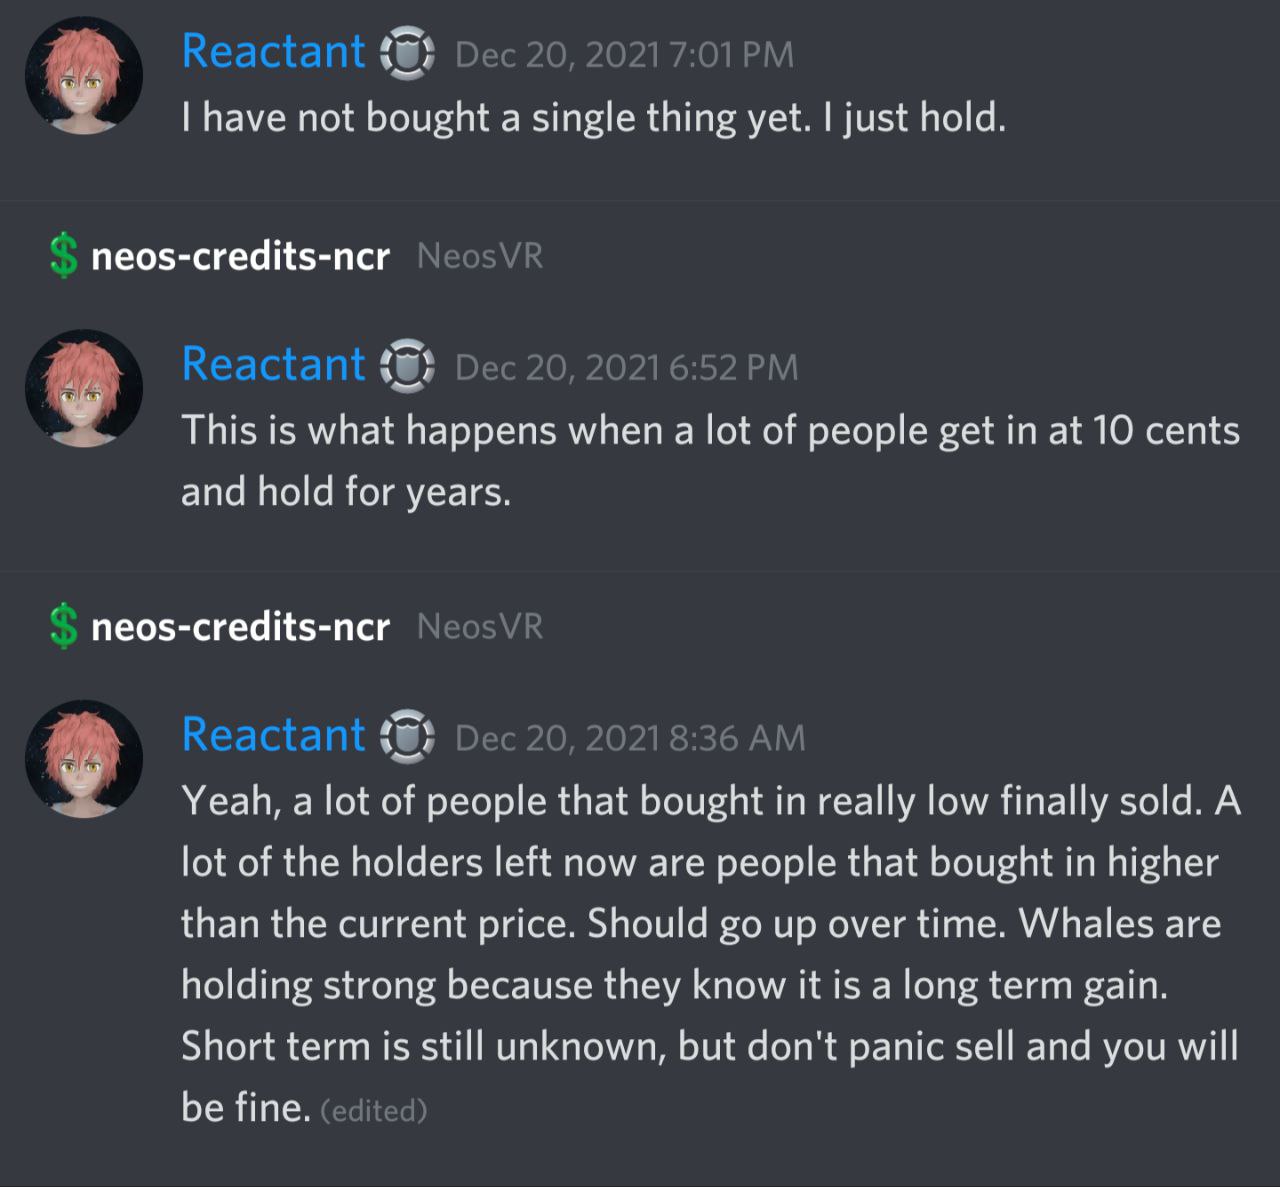Image resolution: width=1280 pixels, height=1187 pixels.
Task: Click Reactant's avatar on the 7:01 PM message
Action: point(84,76)
